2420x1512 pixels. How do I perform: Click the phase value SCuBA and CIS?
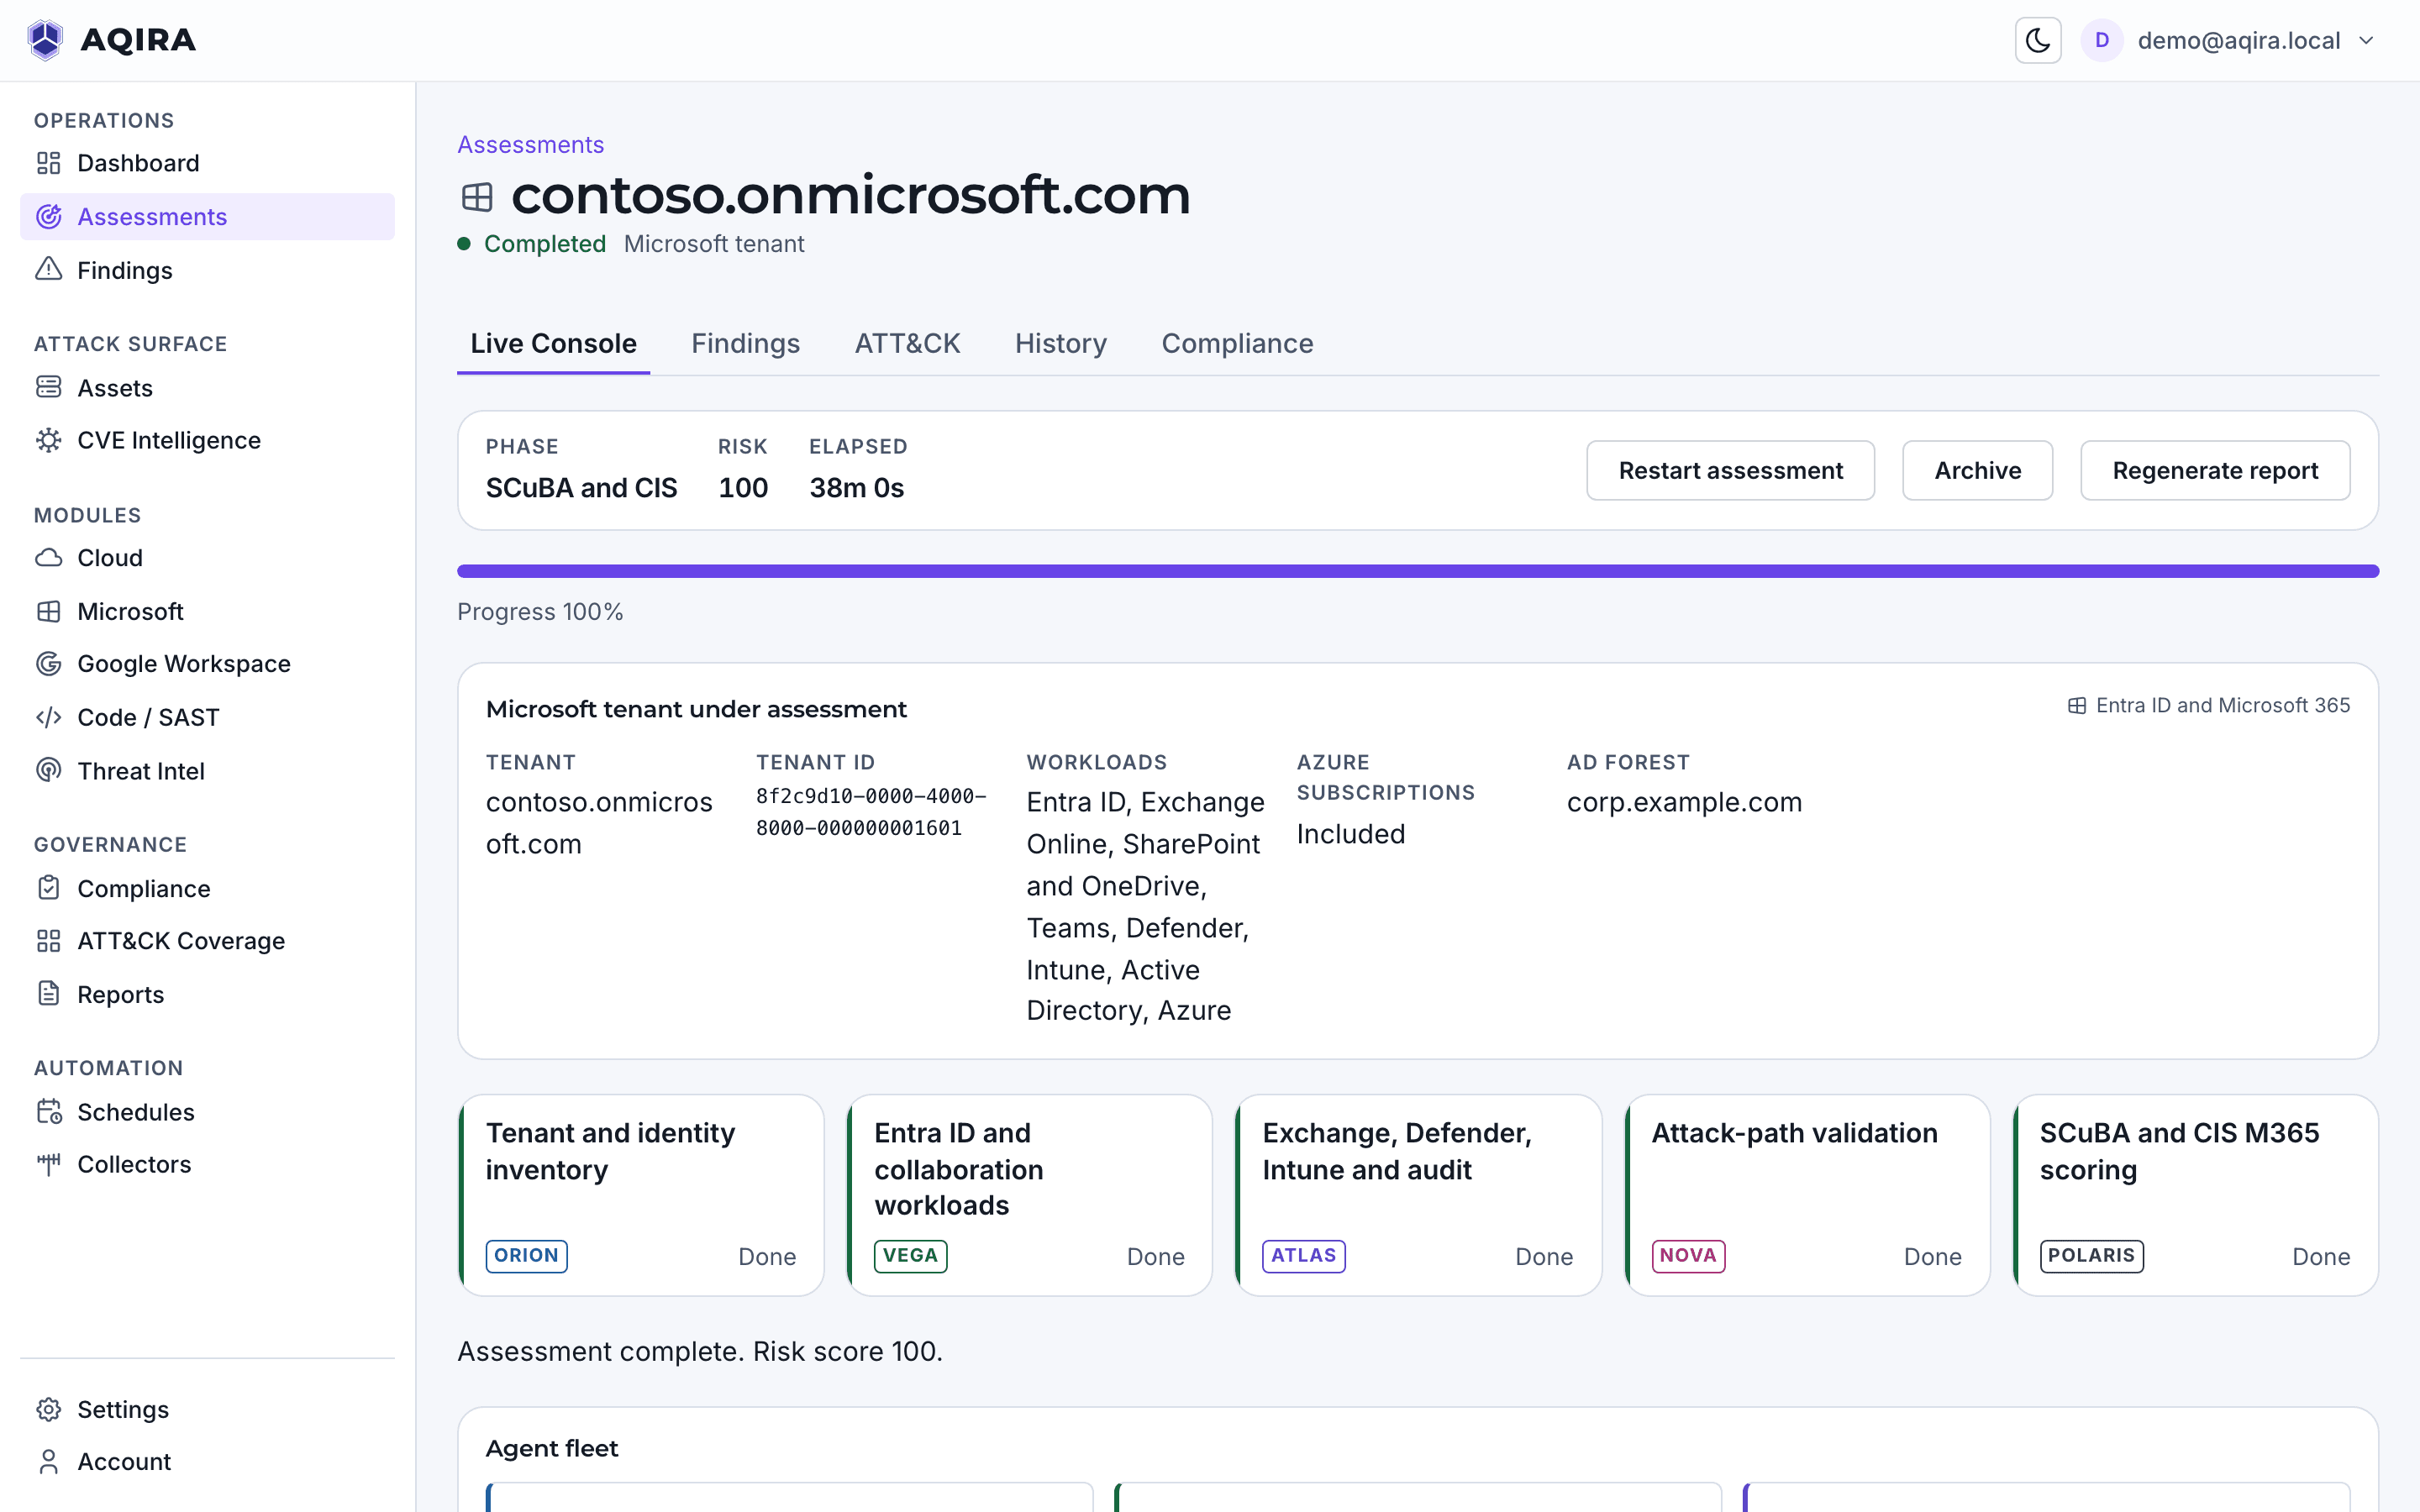[581, 488]
